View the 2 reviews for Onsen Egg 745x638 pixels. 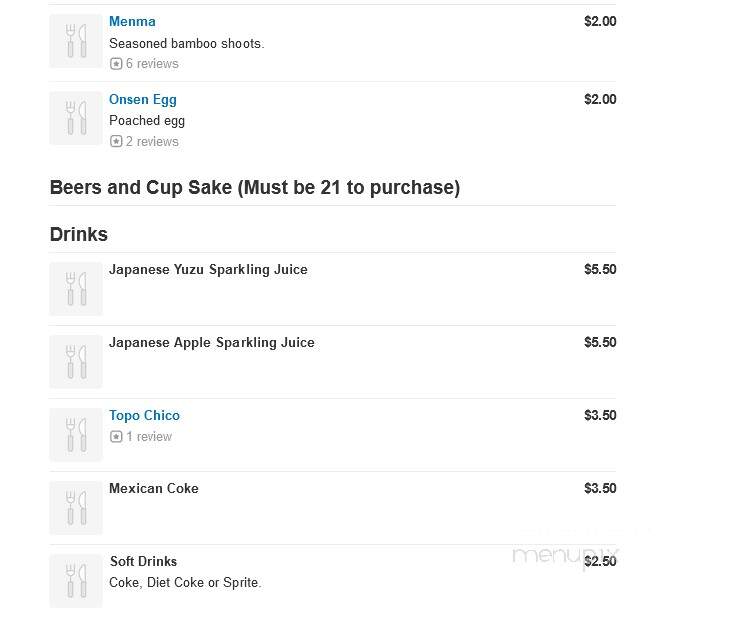coord(152,142)
